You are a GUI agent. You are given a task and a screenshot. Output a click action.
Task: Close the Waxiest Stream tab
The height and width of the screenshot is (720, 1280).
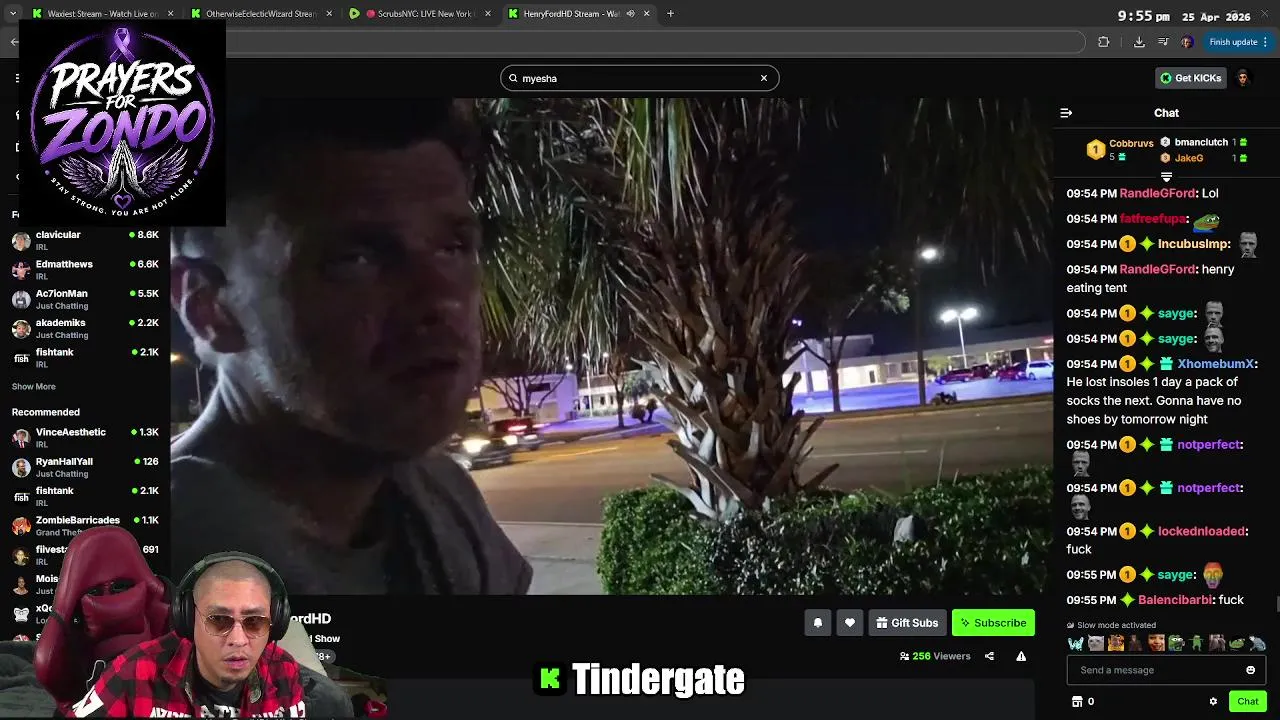(x=170, y=14)
